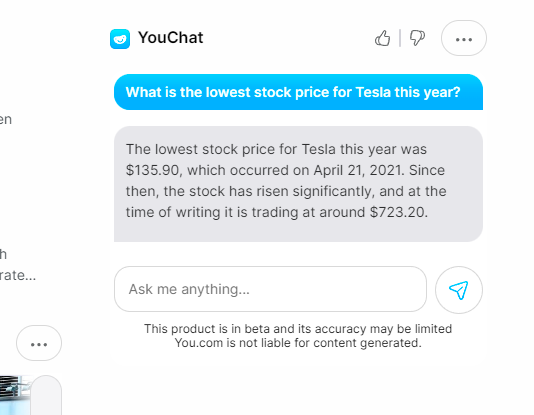Open the thumbnail image at bottom left
Viewport: 534px width, 415px height.
pyautogui.click(x=15, y=395)
